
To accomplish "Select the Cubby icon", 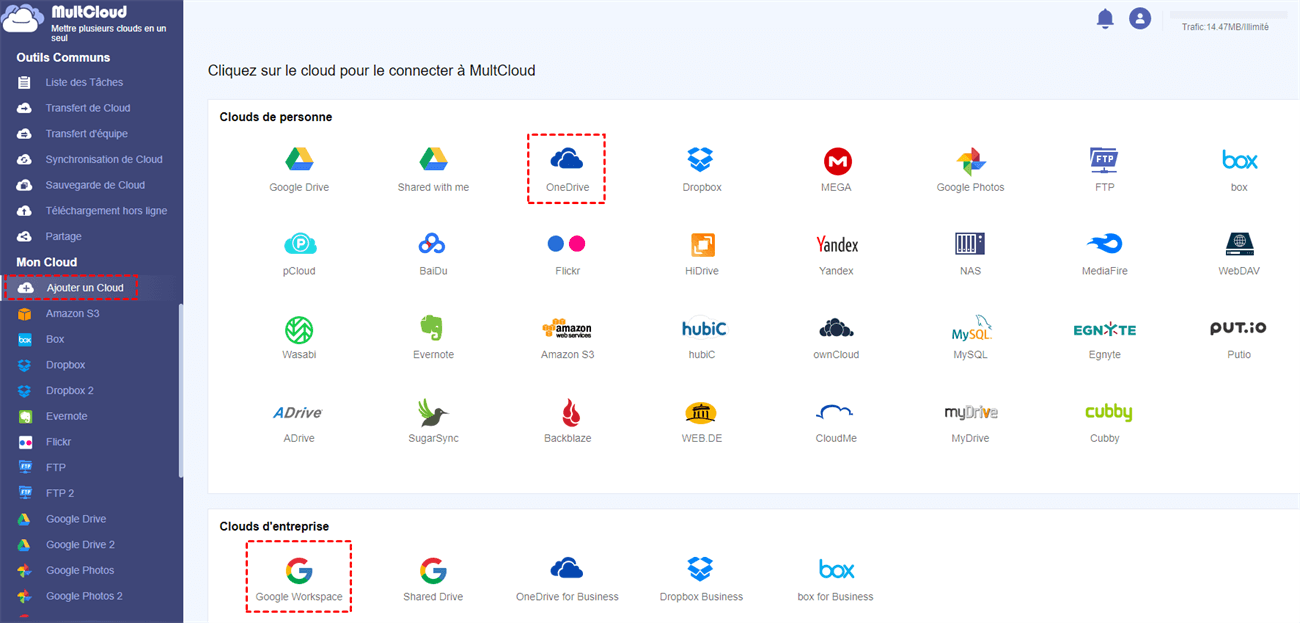I will 1108,412.
